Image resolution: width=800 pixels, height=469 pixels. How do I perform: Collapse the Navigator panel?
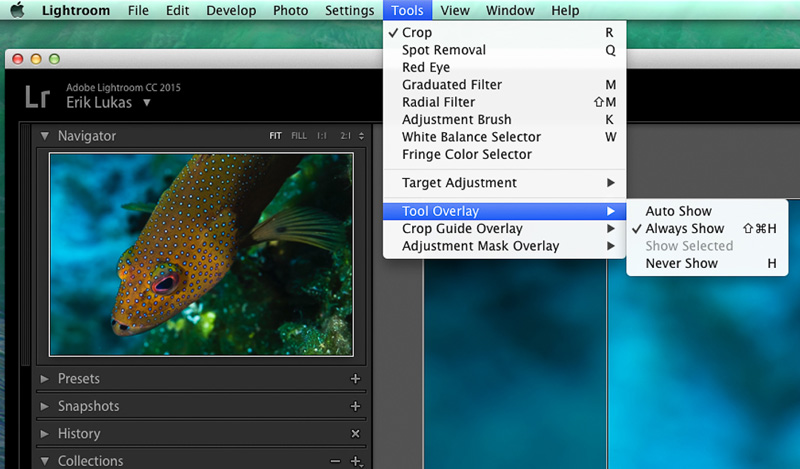(x=45, y=136)
